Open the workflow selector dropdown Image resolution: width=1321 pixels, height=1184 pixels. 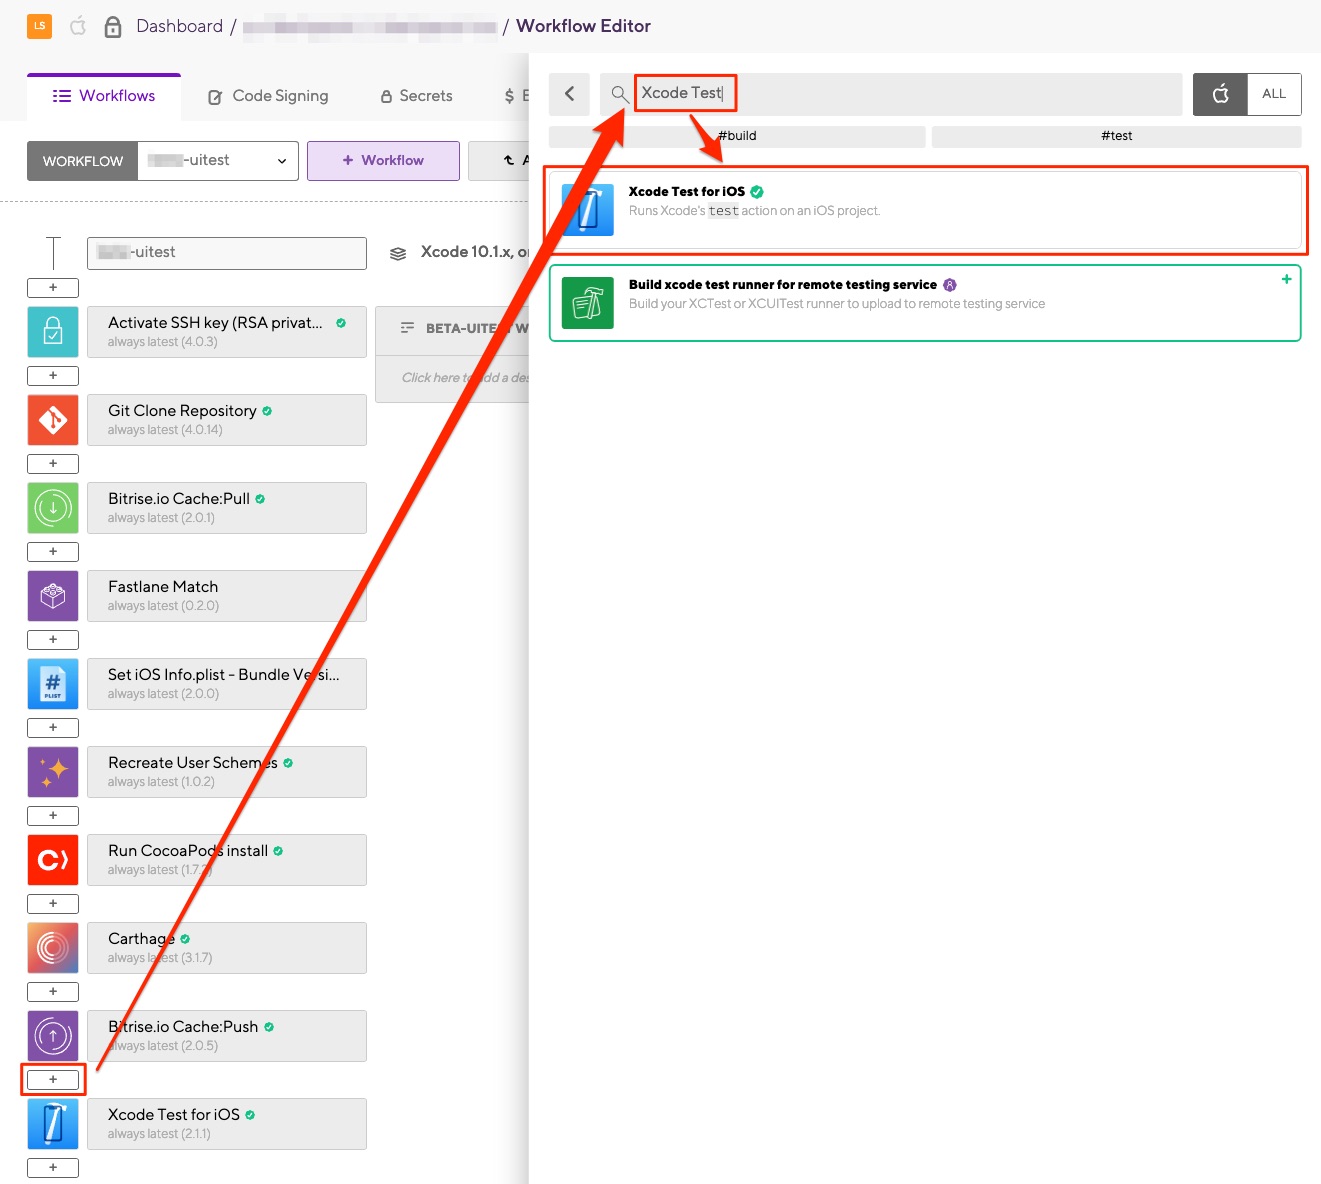[x=218, y=161]
